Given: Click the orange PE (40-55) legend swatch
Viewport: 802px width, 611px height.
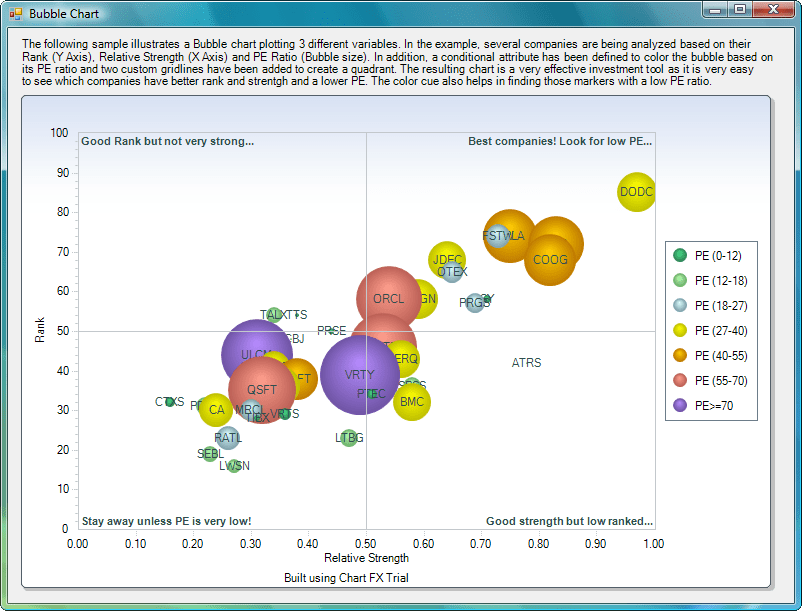Looking at the screenshot, I should click(x=681, y=355).
